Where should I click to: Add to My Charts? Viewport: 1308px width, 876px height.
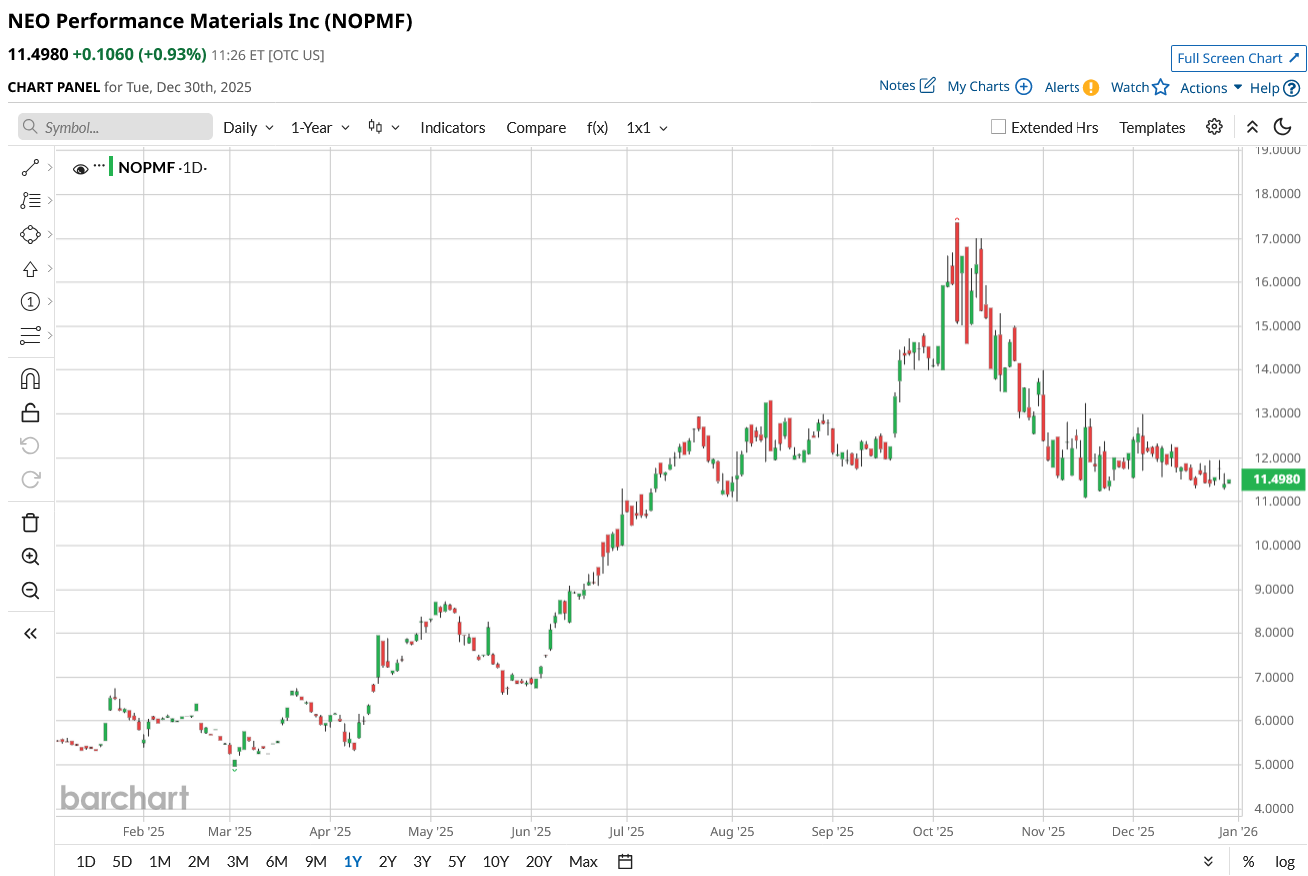pos(989,87)
